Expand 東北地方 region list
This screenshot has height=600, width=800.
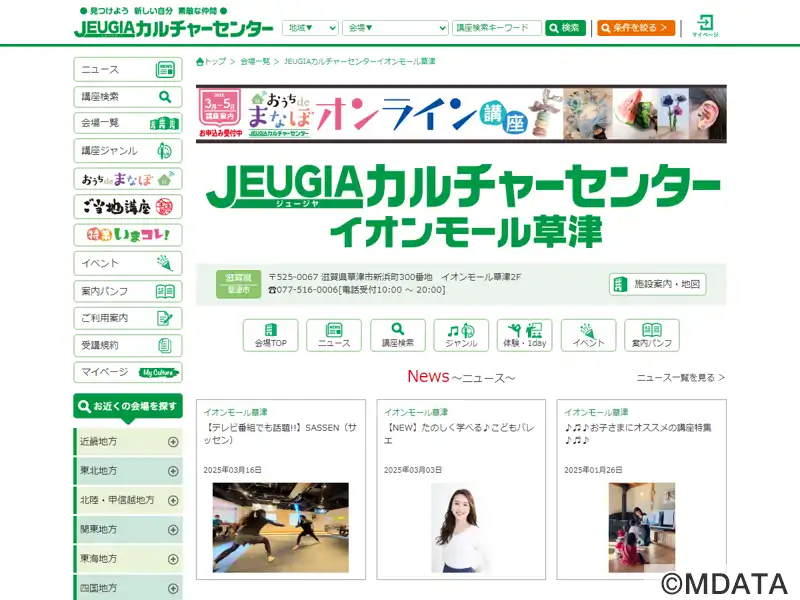(x=128, y=471)
